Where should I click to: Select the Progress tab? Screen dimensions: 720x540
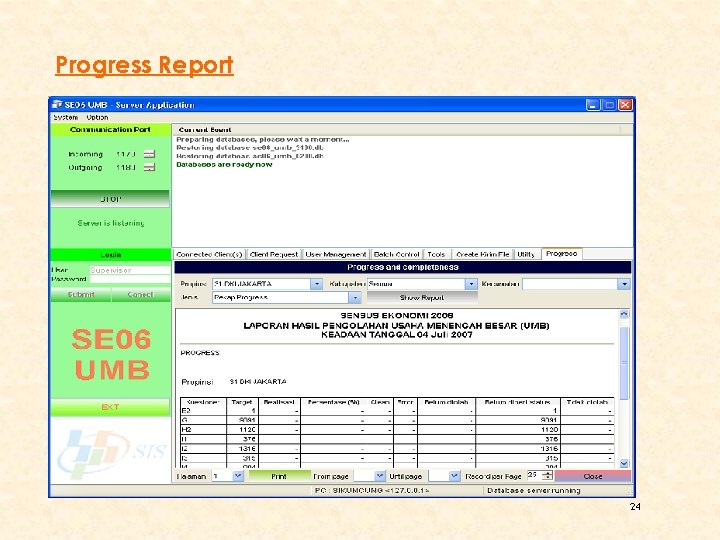click(562, 253)
